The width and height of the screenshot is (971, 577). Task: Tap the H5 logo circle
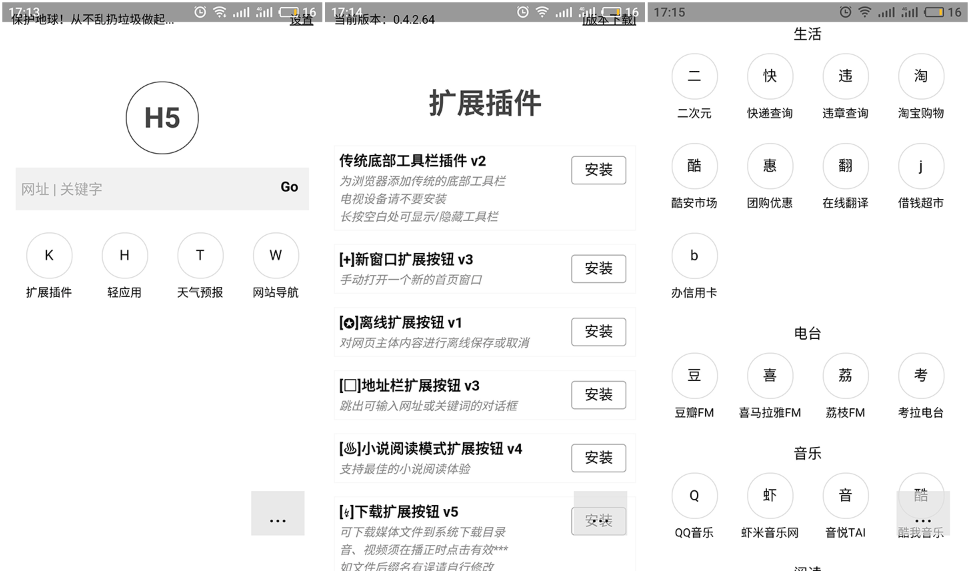click(x=162, y=118)
